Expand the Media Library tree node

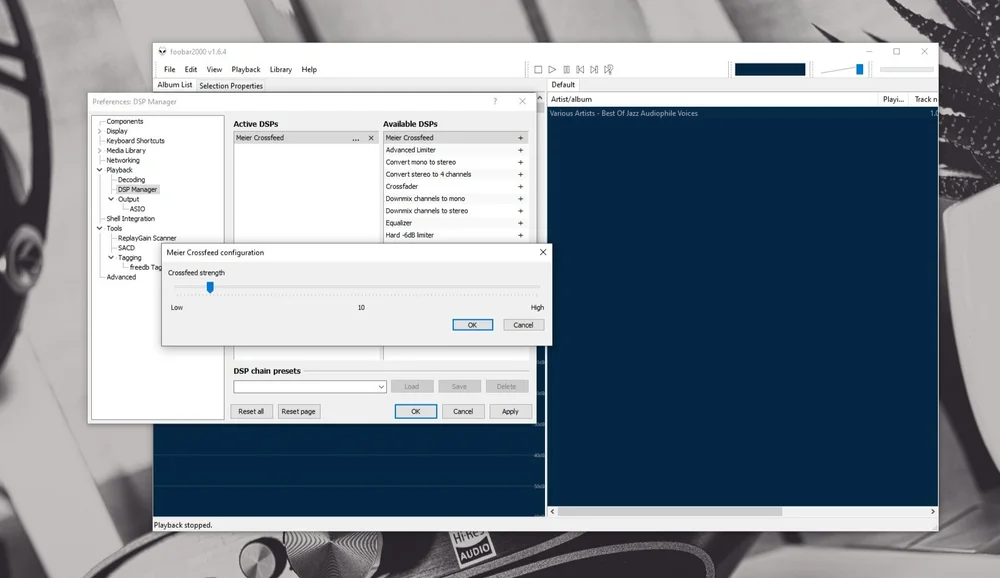coord(99,151)
